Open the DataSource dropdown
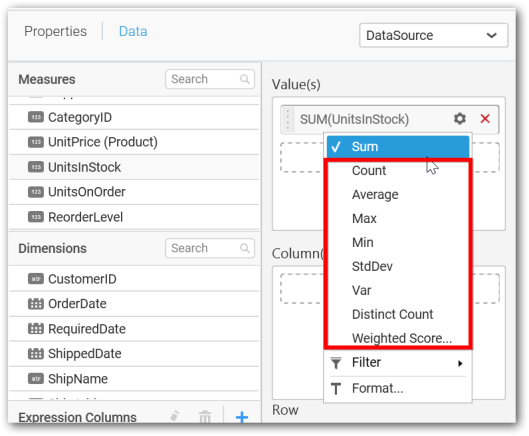The height and width of the screenshot is (436, 529). click(x=434, y=35)
